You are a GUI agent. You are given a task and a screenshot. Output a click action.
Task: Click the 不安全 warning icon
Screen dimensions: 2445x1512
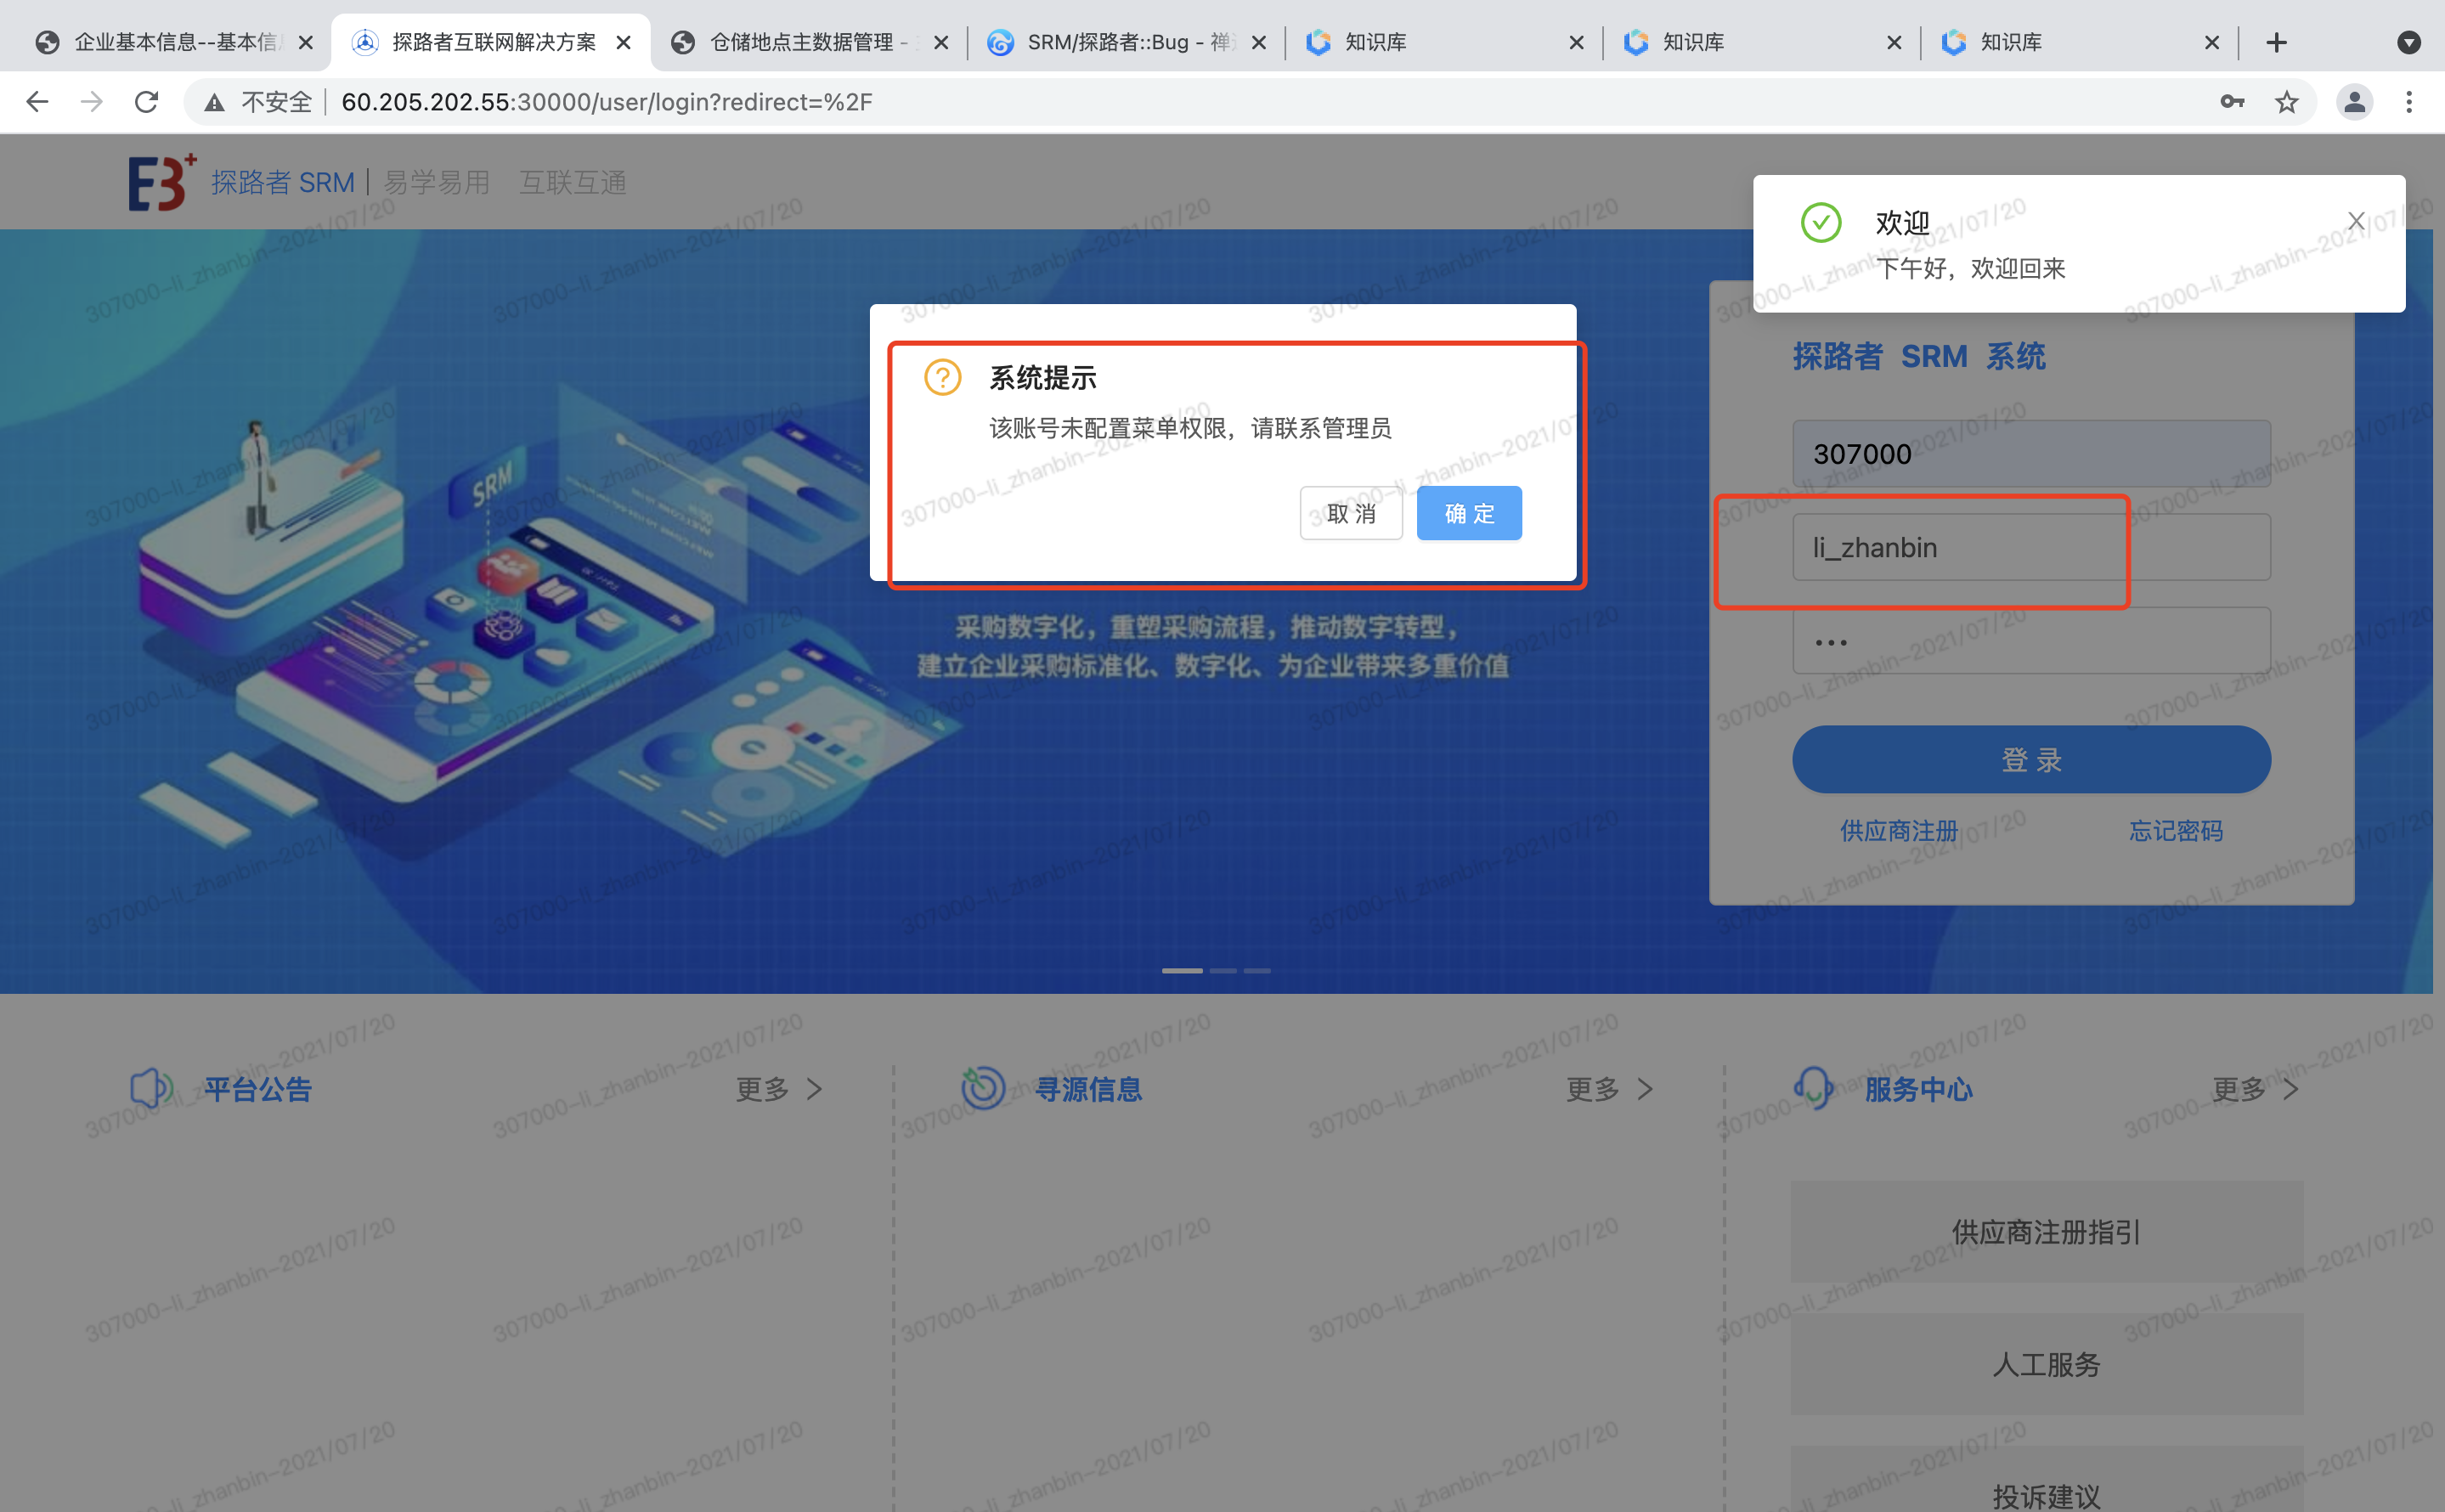click(x=214, y=102)
